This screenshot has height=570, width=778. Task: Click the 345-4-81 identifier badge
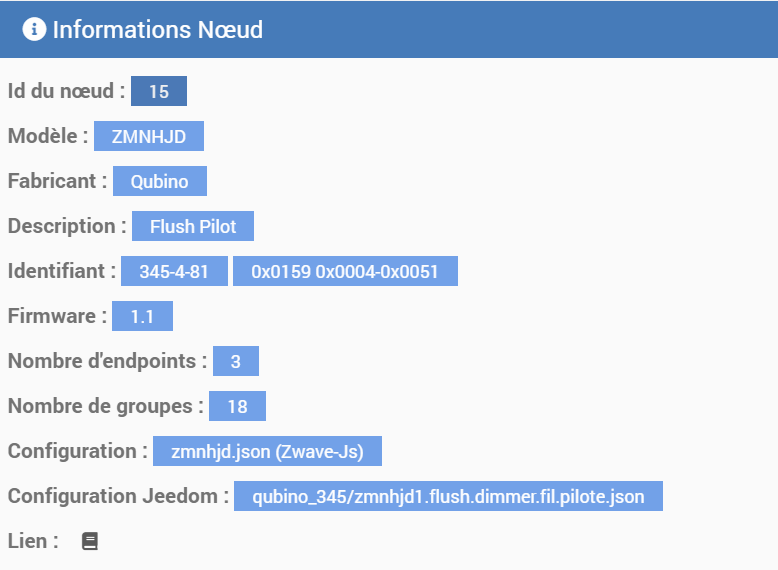tap(174, 271)
